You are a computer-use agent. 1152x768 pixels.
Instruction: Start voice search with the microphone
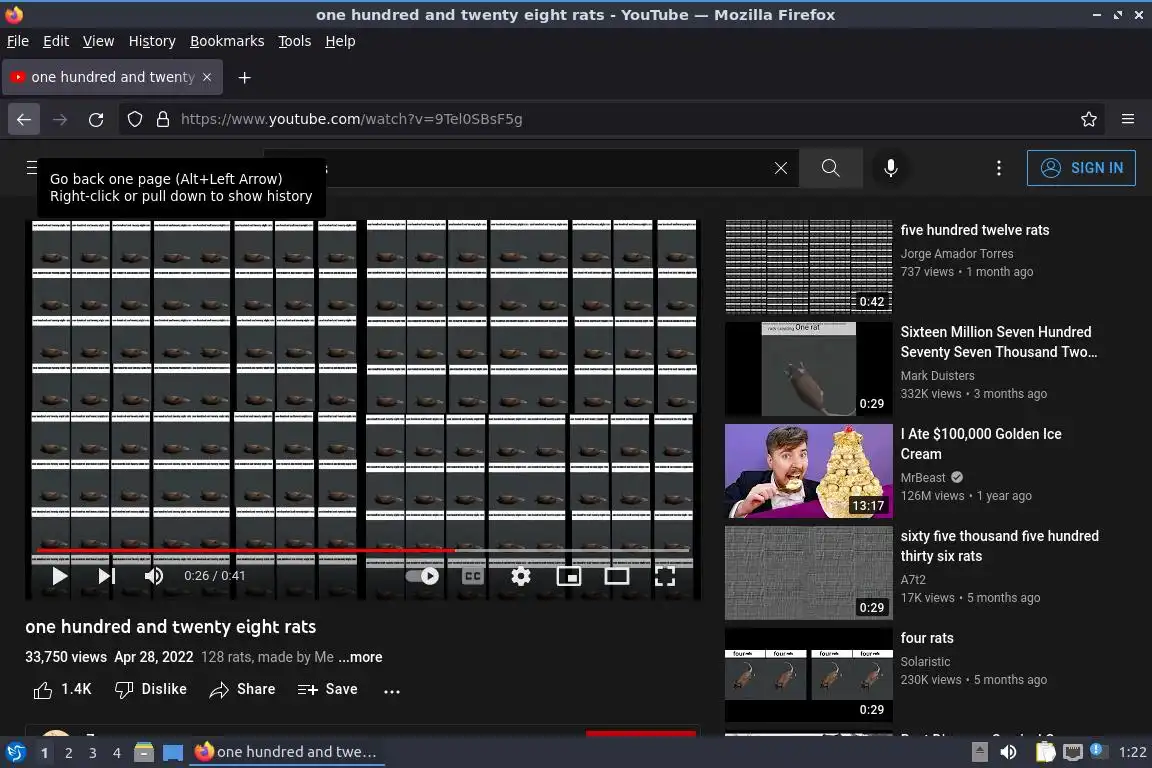click(x=890, y=168)
